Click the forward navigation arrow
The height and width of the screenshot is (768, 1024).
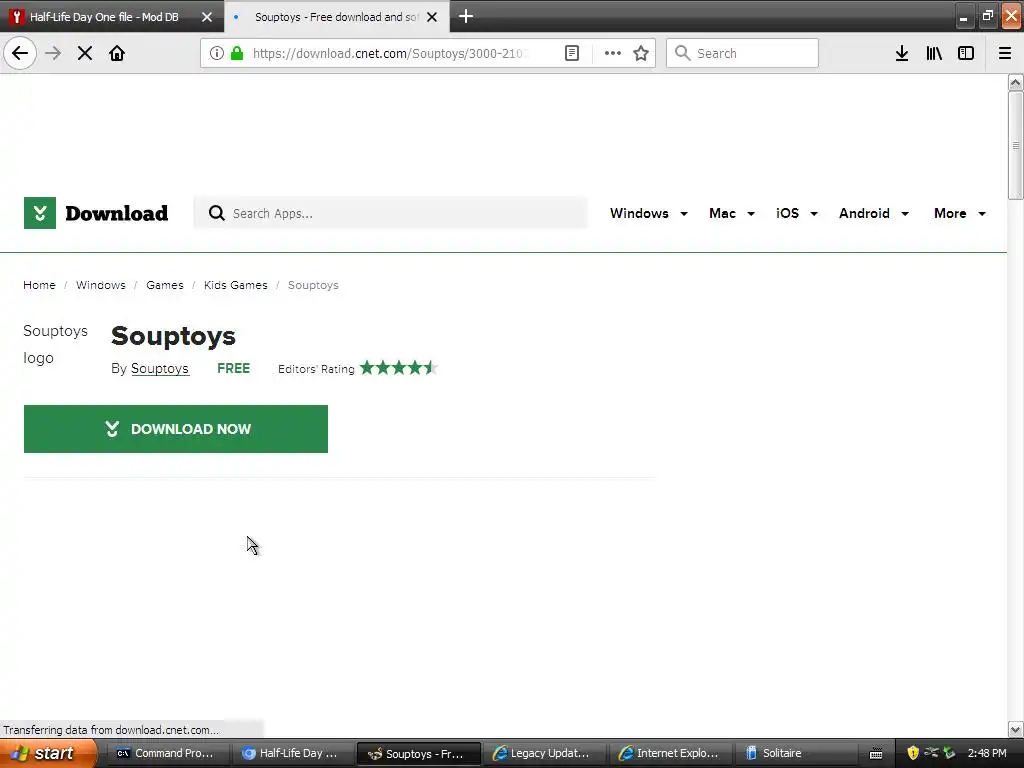[x=53, y=53]
